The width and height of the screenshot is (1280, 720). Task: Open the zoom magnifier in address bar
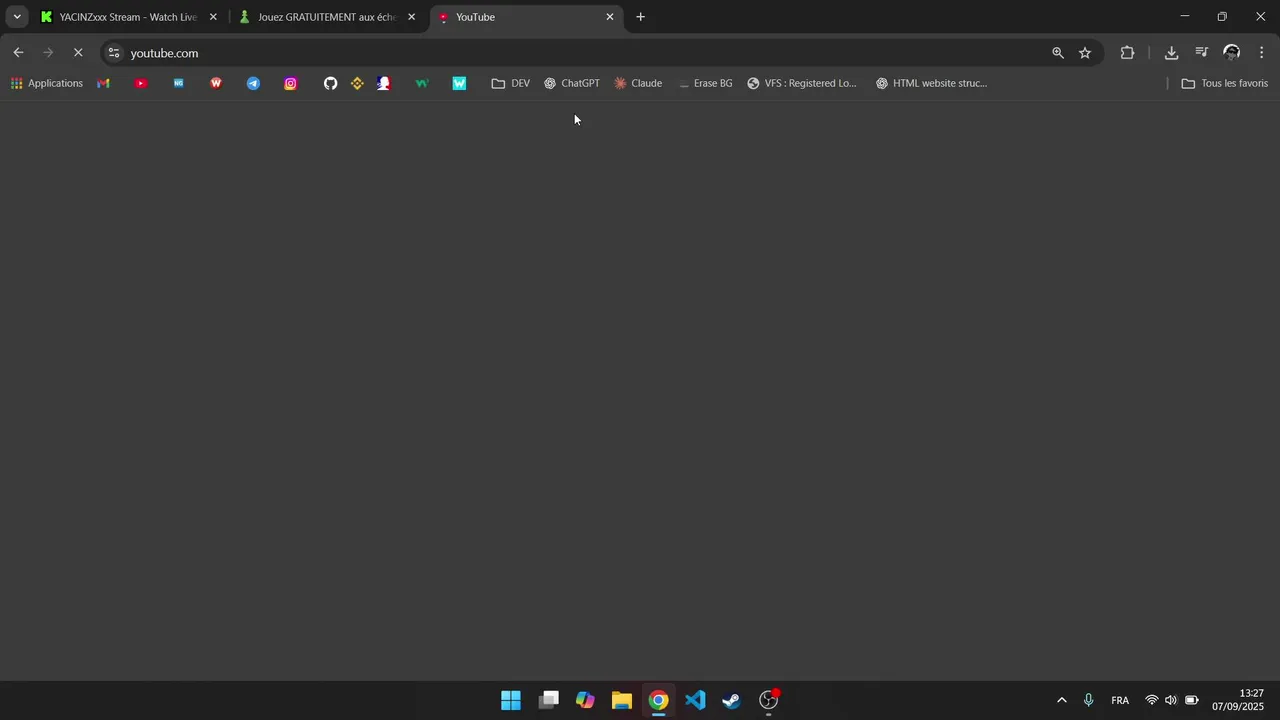pyautogui.click(x=1058, y=53)
